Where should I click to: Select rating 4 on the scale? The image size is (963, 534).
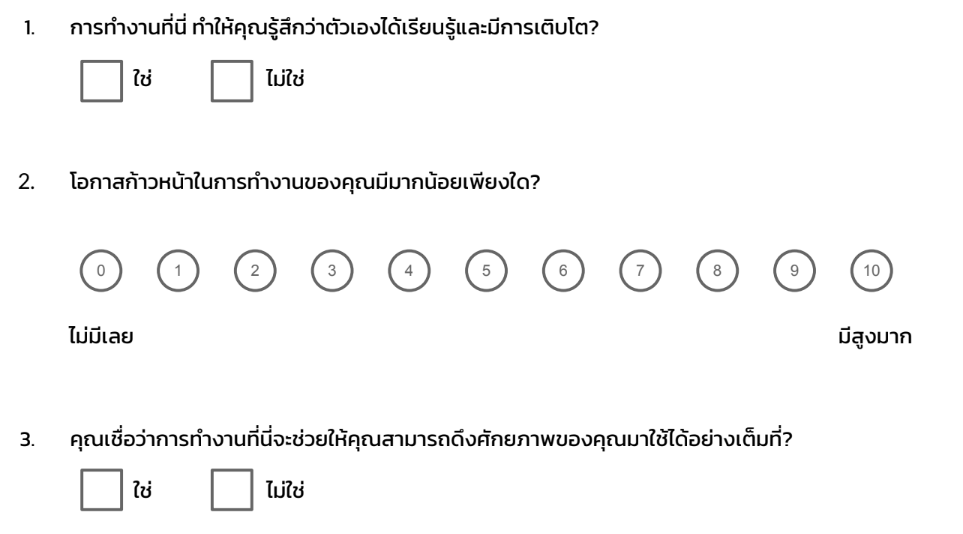(x=409, y=270)
